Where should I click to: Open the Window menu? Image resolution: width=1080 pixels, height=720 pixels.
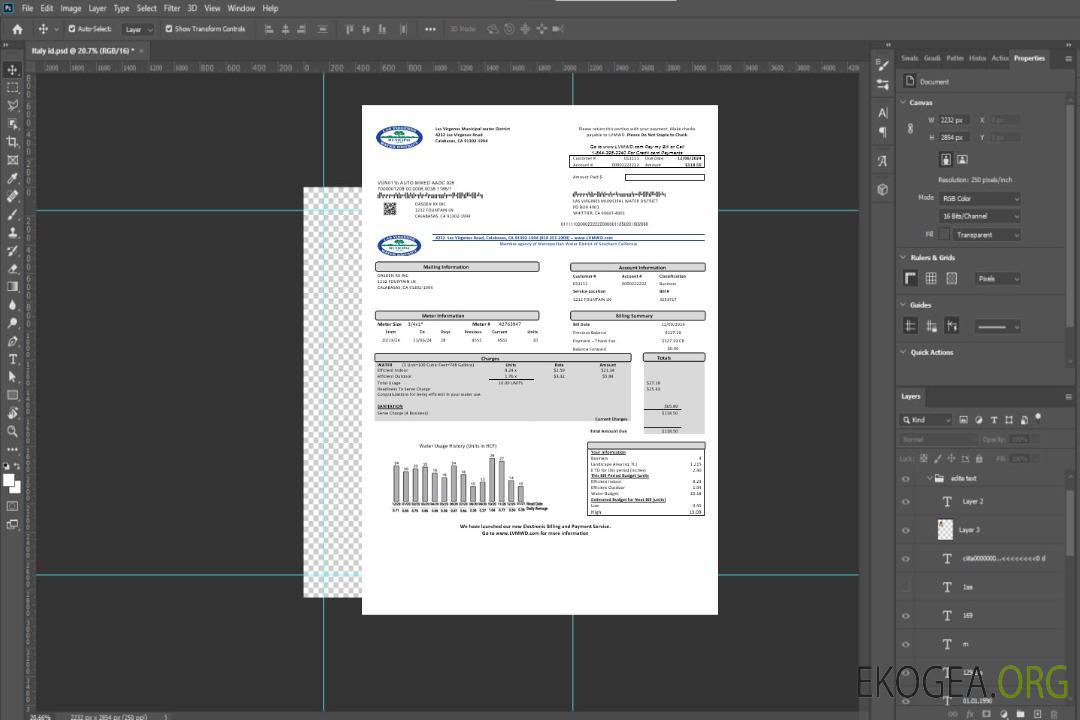[241, 8]
